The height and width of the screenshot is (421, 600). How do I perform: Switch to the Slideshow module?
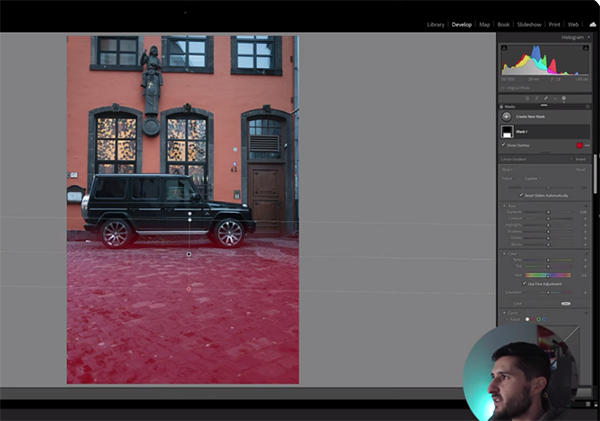pyautogui.click(x=529, y=24)
